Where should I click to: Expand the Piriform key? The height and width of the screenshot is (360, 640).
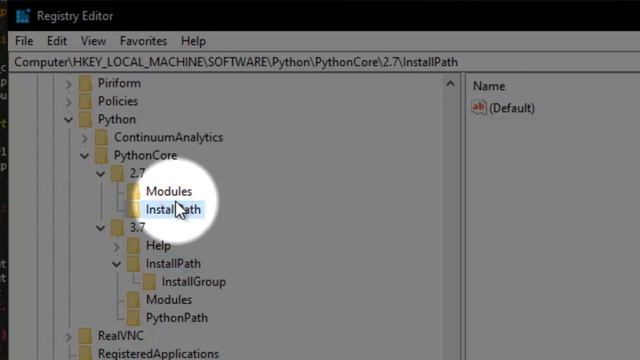tap(69, 84)
